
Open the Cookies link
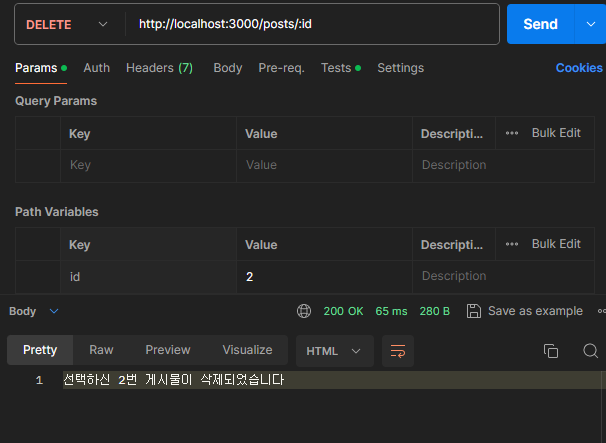tap(579, 68)
